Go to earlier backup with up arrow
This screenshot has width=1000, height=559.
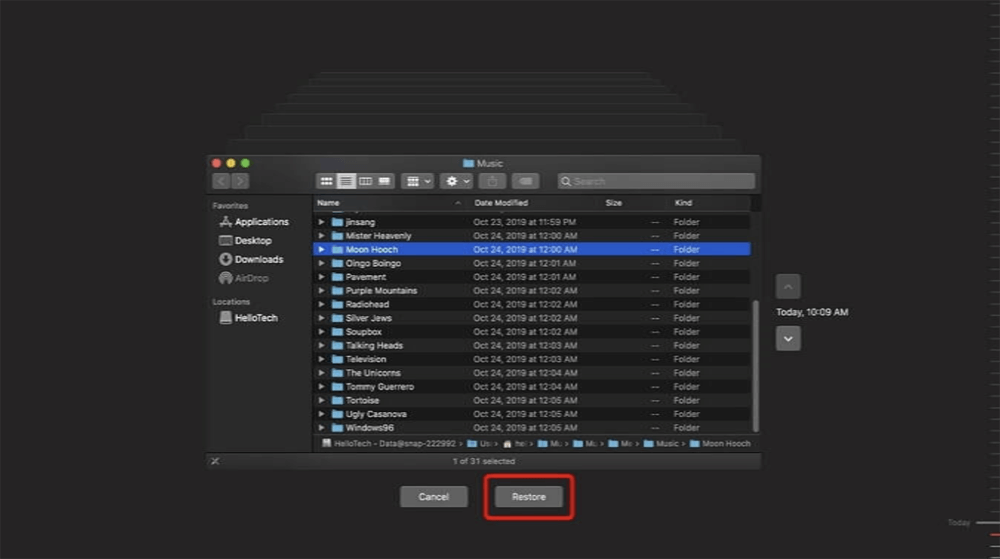pos(788,287)
